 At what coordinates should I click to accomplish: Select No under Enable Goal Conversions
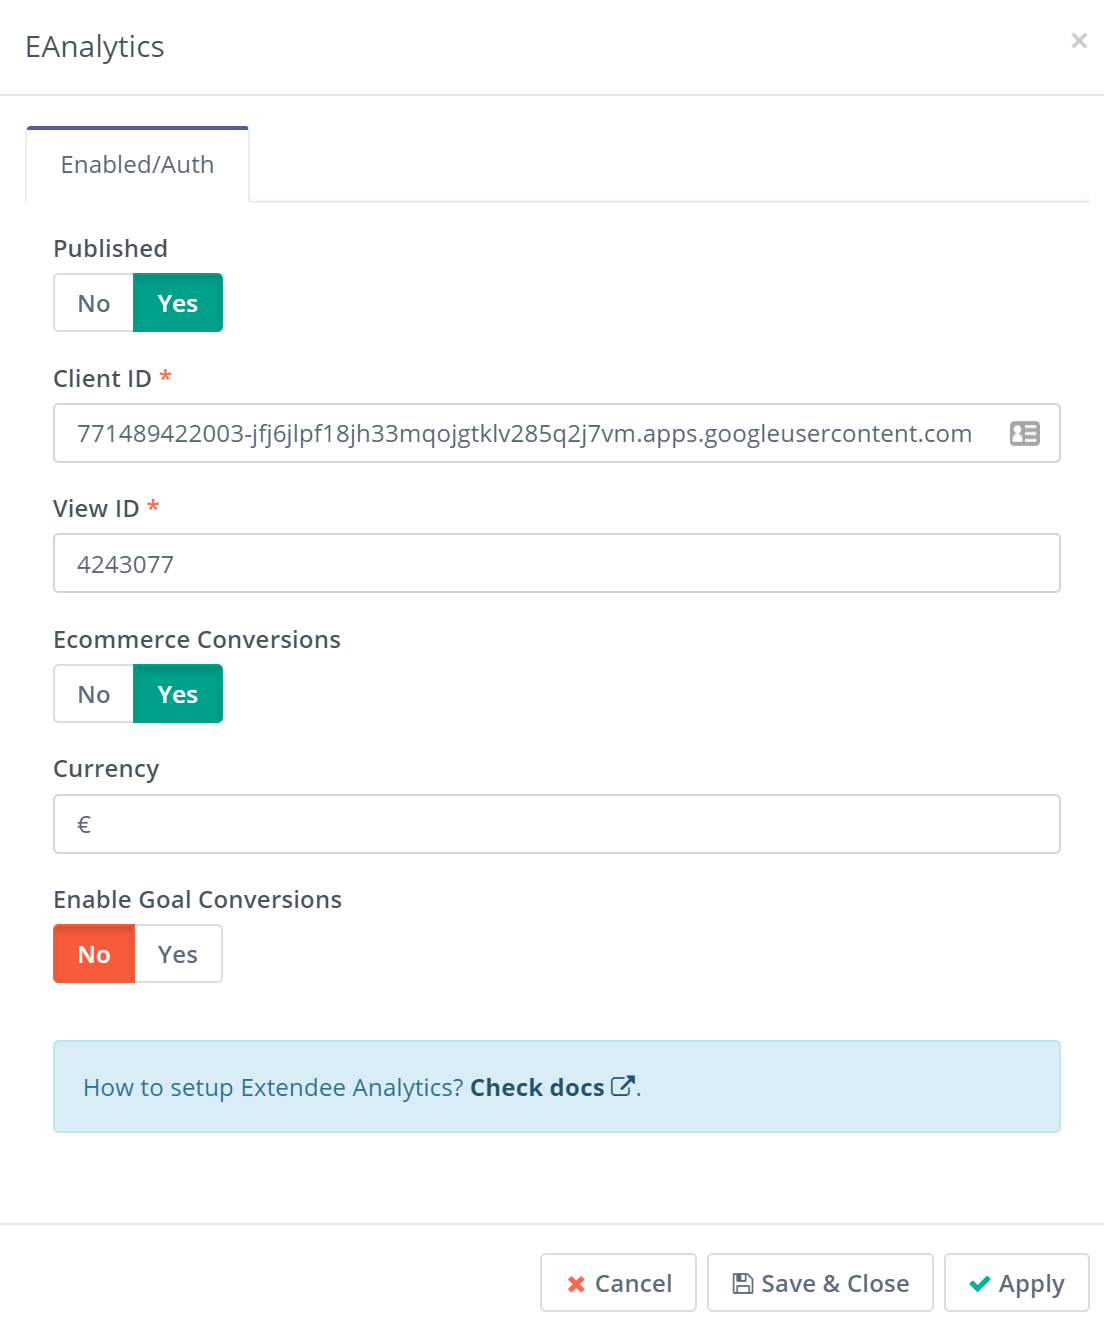click(94, 954)
